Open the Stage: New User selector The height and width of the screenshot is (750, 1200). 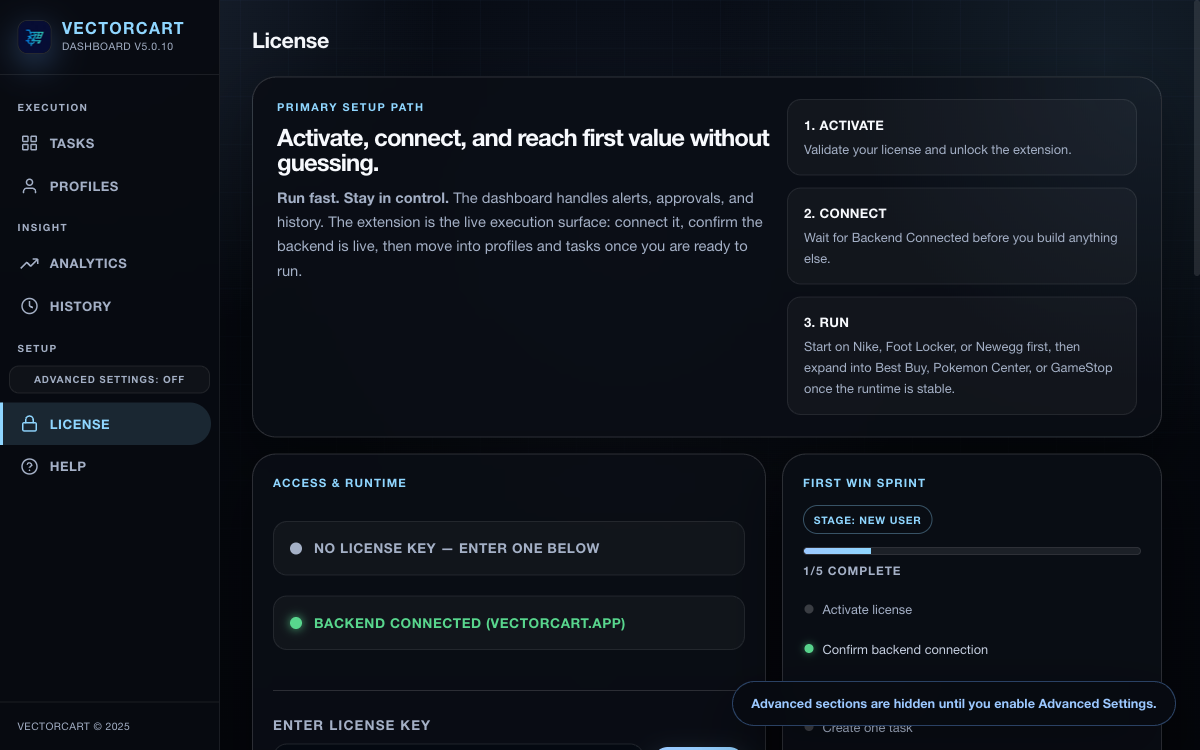point(867,519)
